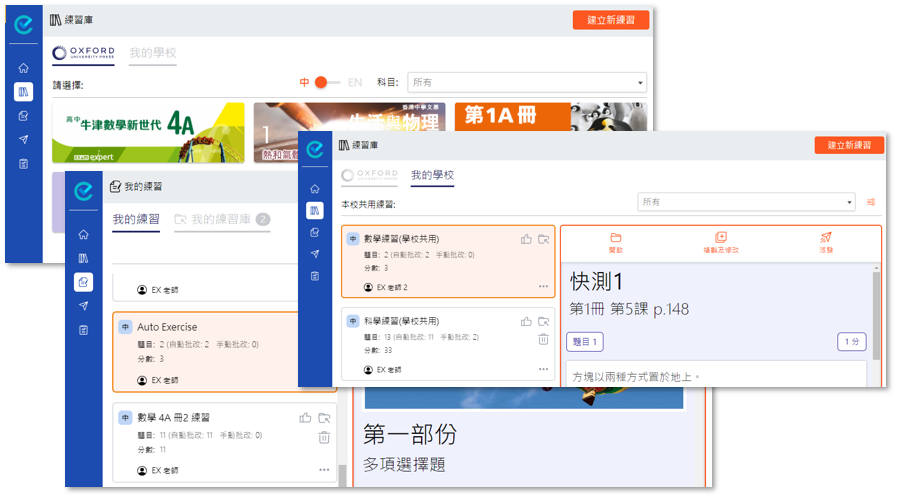Delete the 科學練習(學校共用) exercise via trash icon
Image resolution: width=898 pixels, height=501 pixels.
point(543,339)
